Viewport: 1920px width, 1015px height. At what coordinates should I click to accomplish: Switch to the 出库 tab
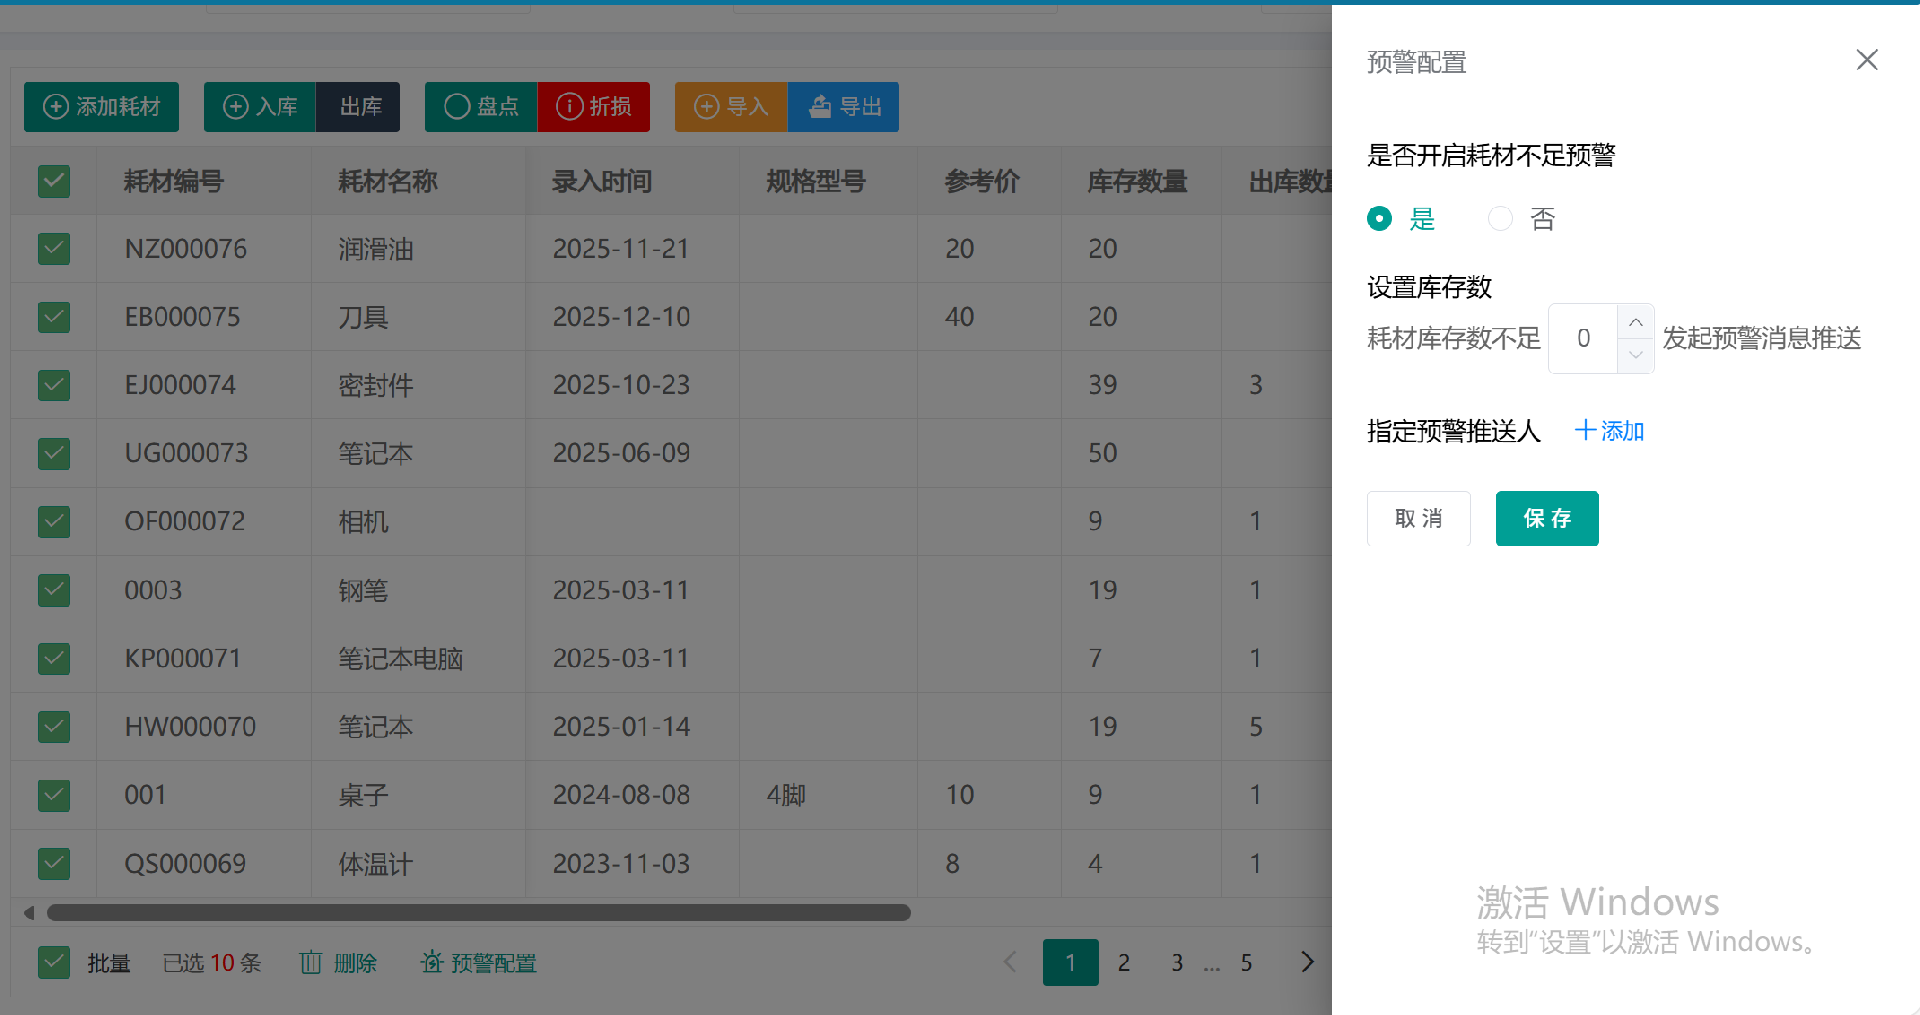coord(358,106)
